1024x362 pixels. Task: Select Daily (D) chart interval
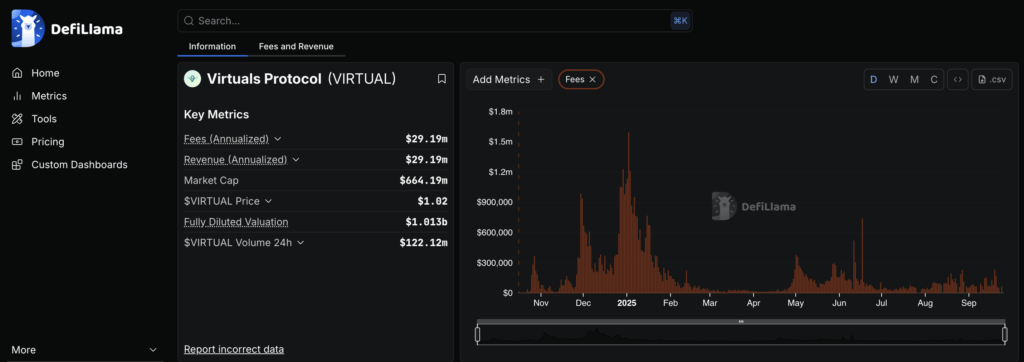[x=873, y=80]
